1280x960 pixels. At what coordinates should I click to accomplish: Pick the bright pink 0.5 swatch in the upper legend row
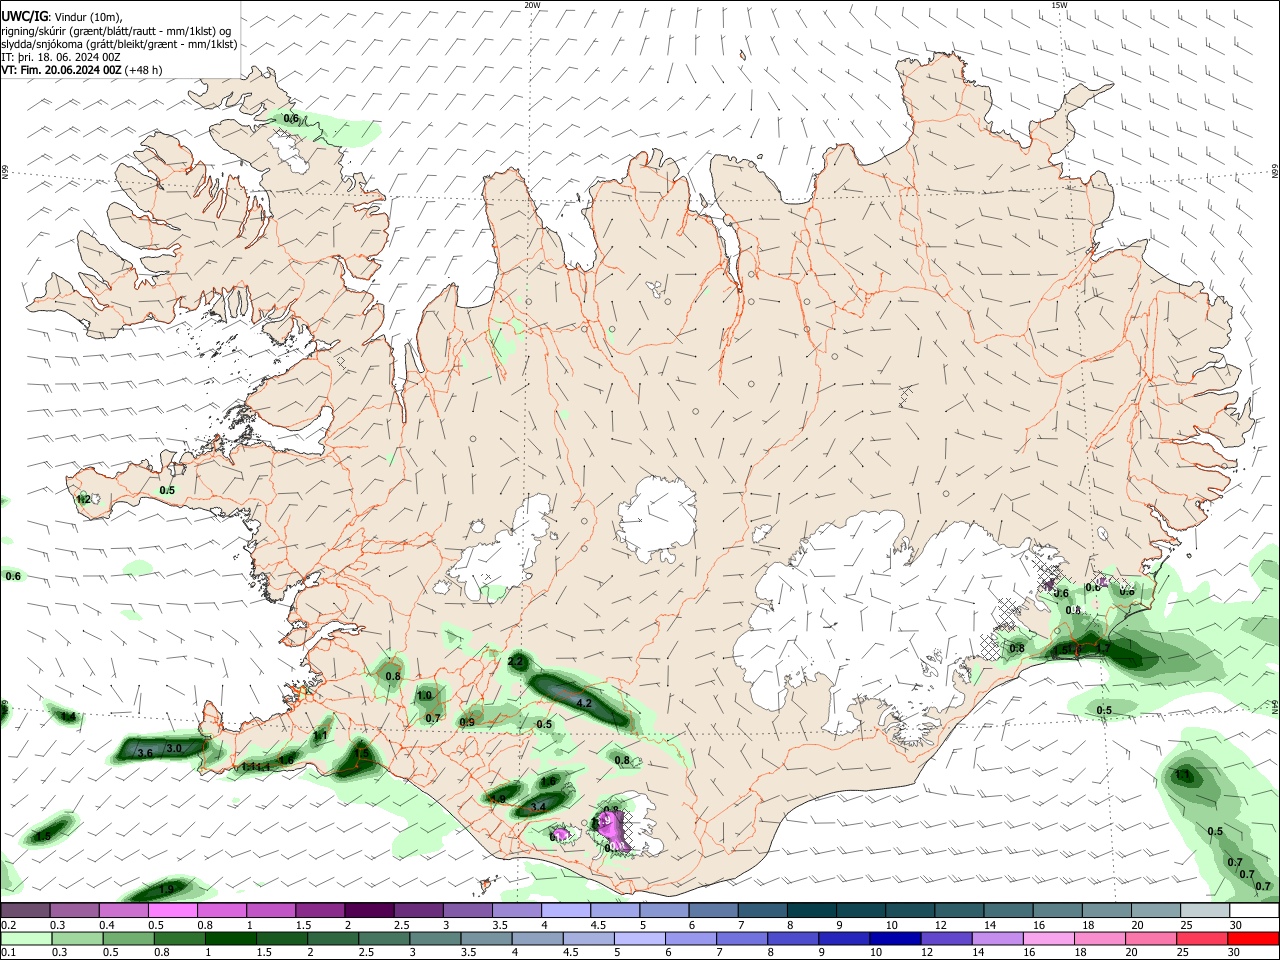click(x=173, y=910)
